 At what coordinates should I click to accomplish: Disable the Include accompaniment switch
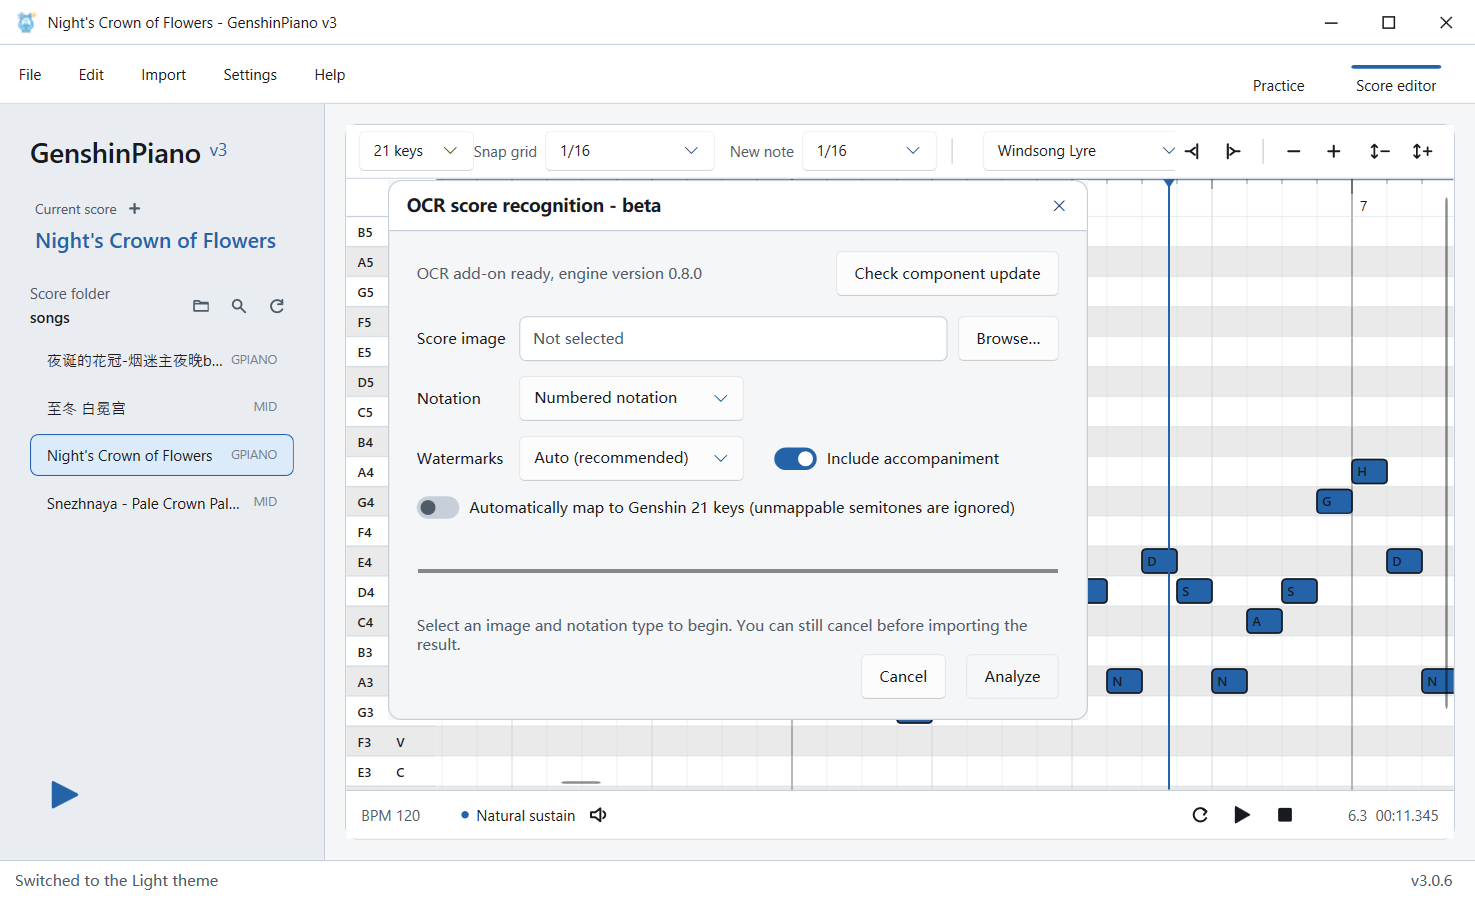click(x=795, y=458)
